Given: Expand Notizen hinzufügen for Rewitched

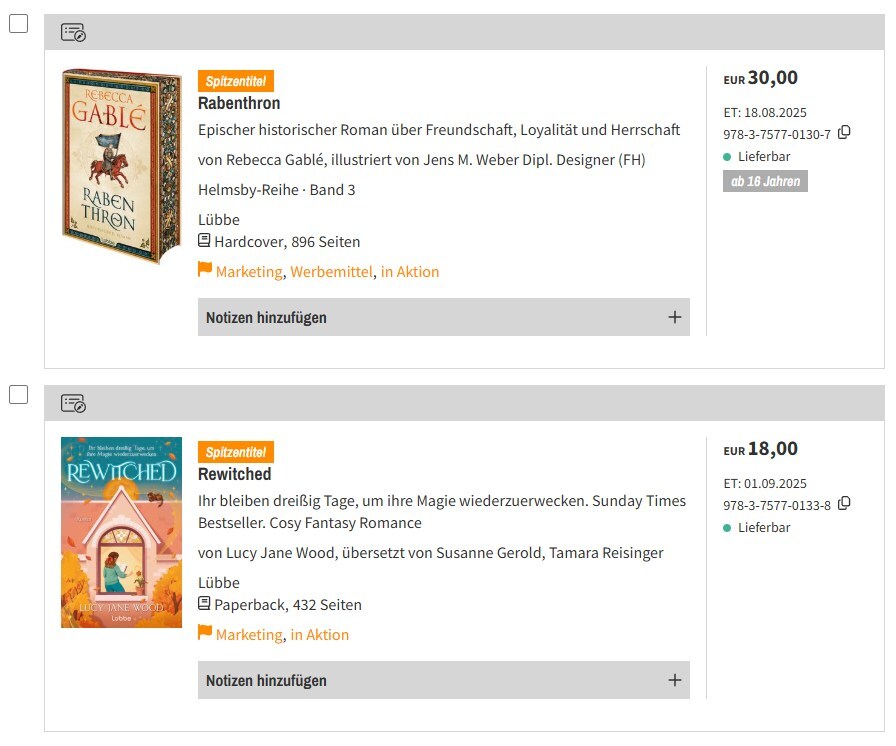Looking at the screenshot, I should tap(266, 680).
